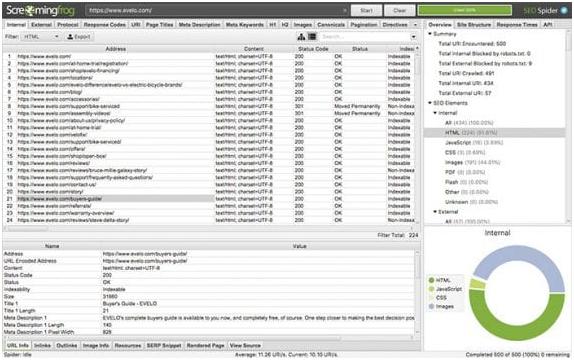574x360 pixels.
Task: Click the HTML legend color dot
Action: (x=431, y=280)
